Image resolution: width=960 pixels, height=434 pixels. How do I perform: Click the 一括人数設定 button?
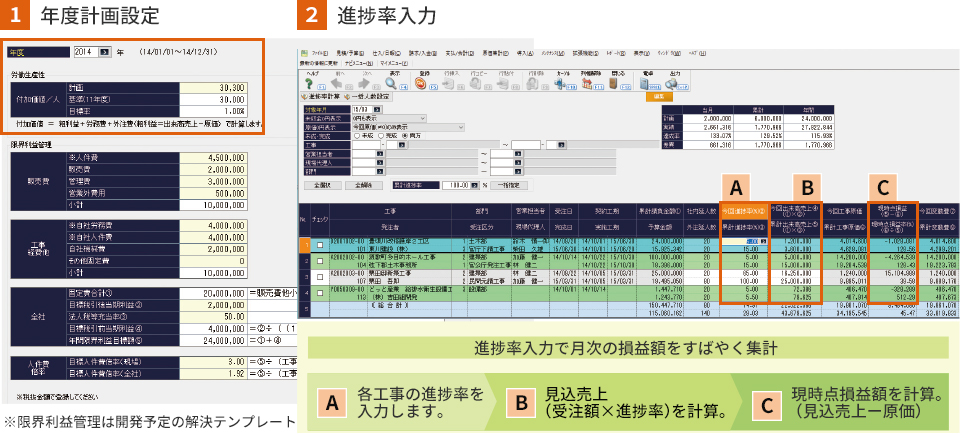click(367, 96)
